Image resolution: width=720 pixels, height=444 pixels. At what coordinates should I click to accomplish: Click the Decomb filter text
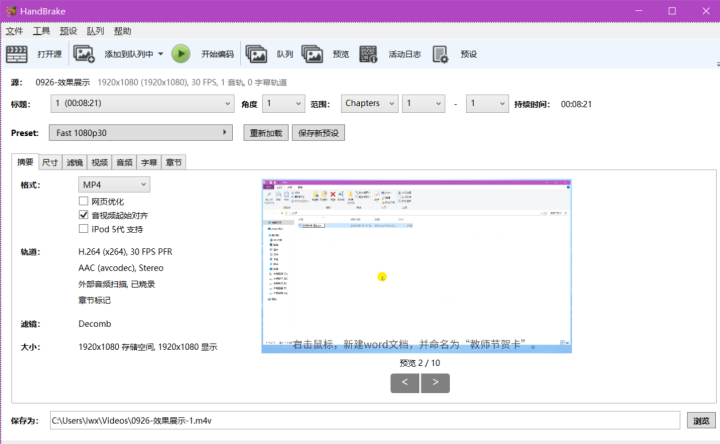click(x=95, y=324)
